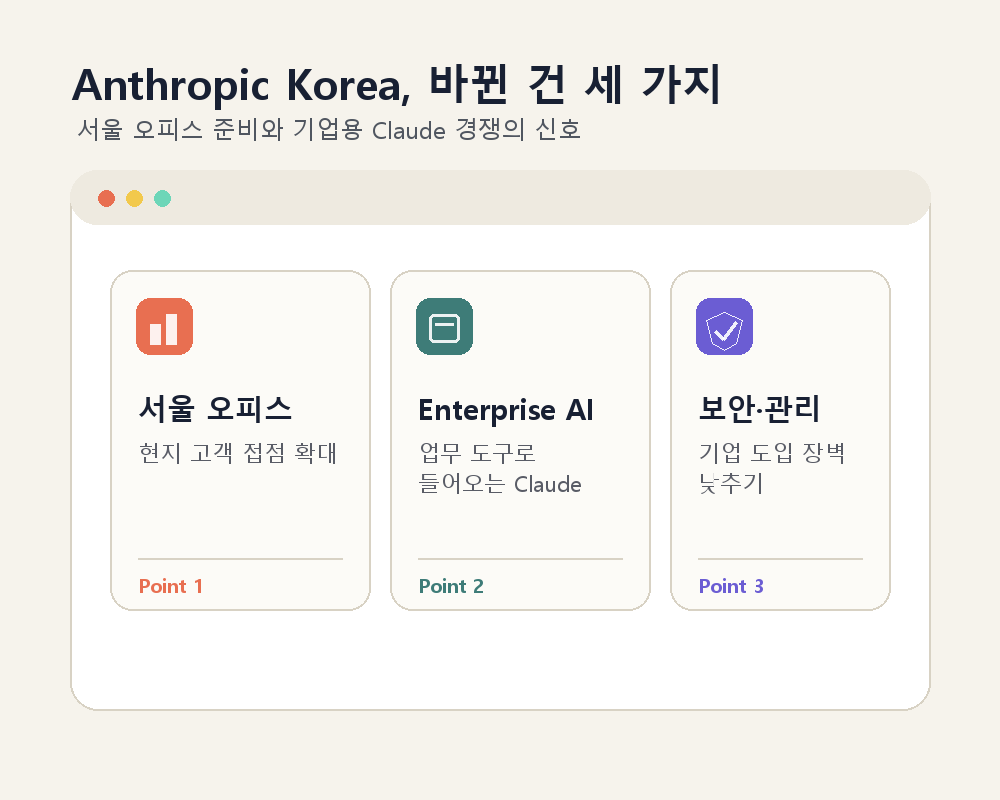Screen dimensions: 1000x800
Task: Click the Point 2 label
Action: [x=451, y=586]
